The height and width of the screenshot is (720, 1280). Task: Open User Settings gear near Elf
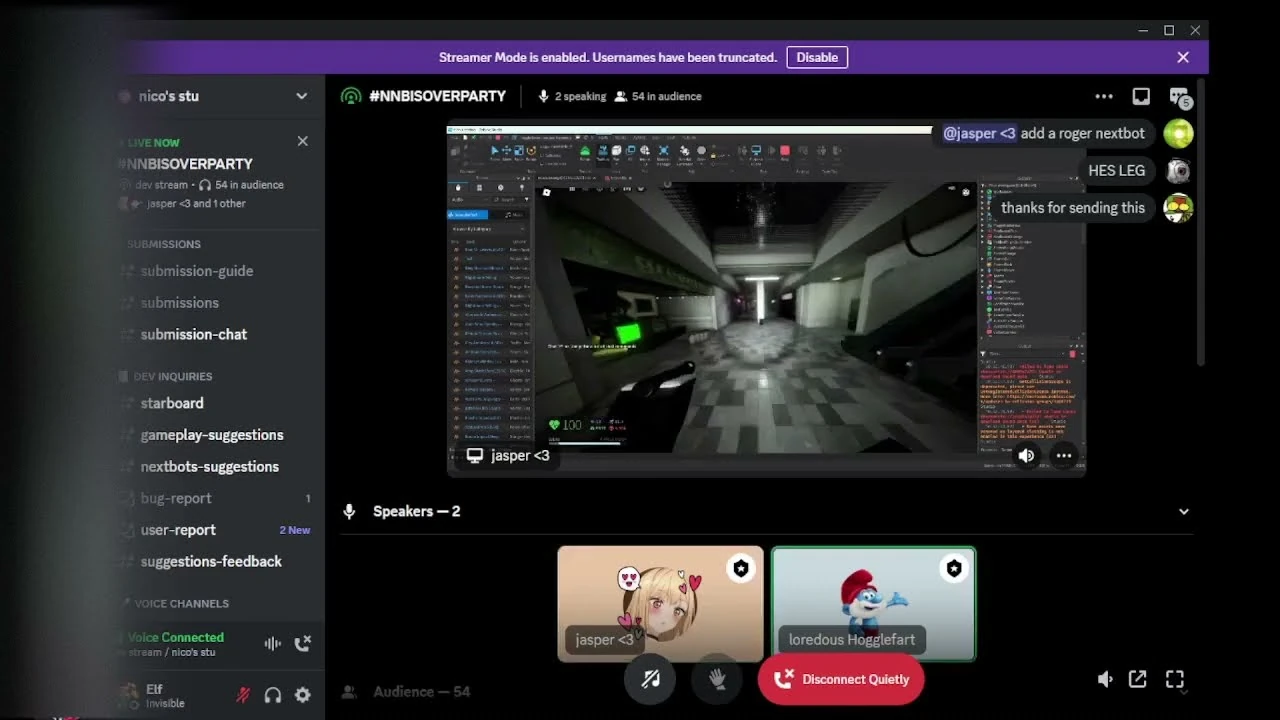[302, 695]
